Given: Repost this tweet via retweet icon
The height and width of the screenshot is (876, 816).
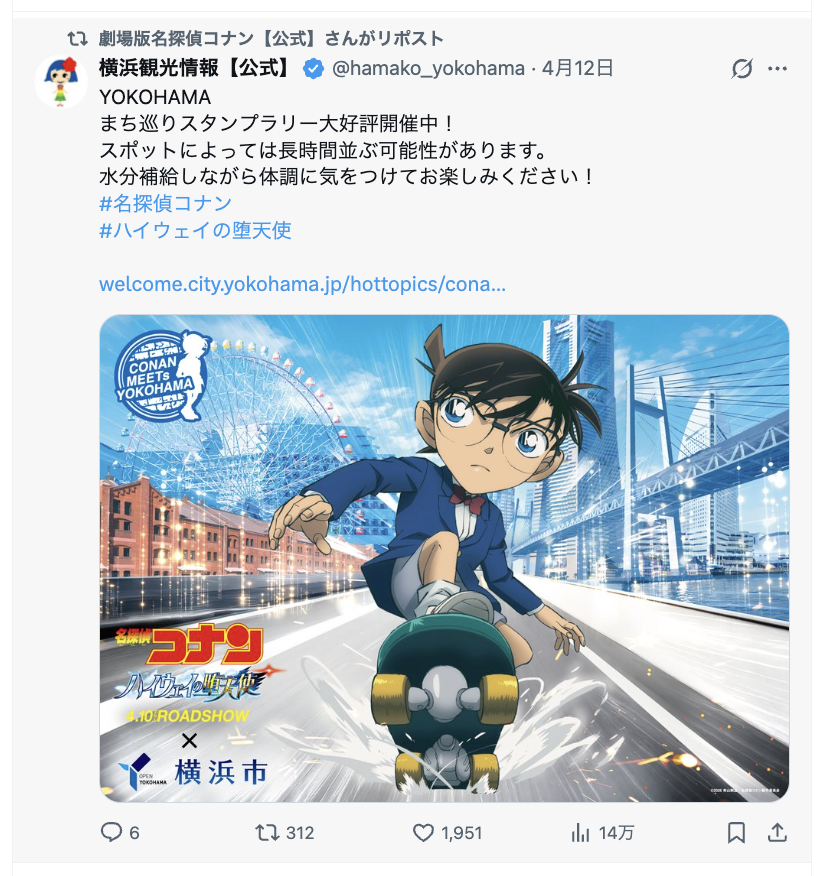Looking at the screenshot, I should (x=267, y=833).
